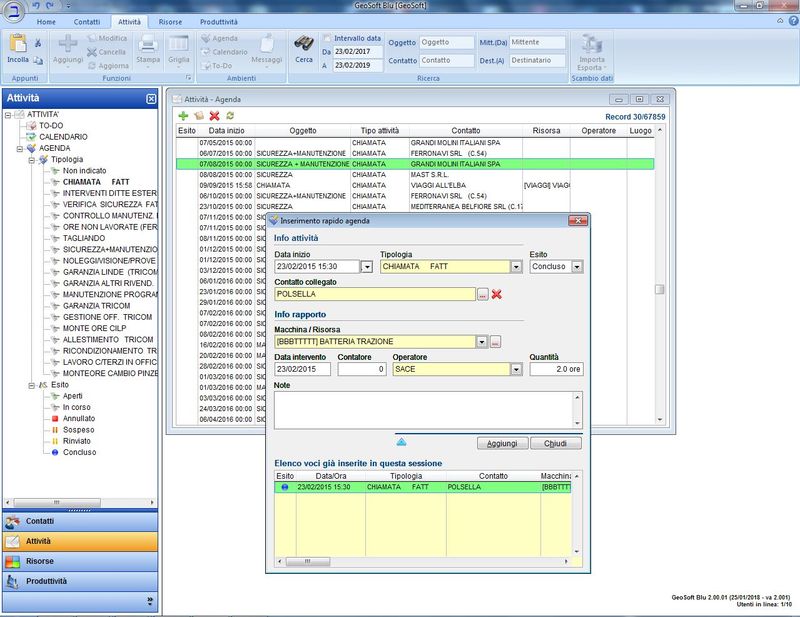The height and width of the screenshot is (617, 800).
Task: Click the Agenda grid vertical scrollbar
Action: coord(659,290)
